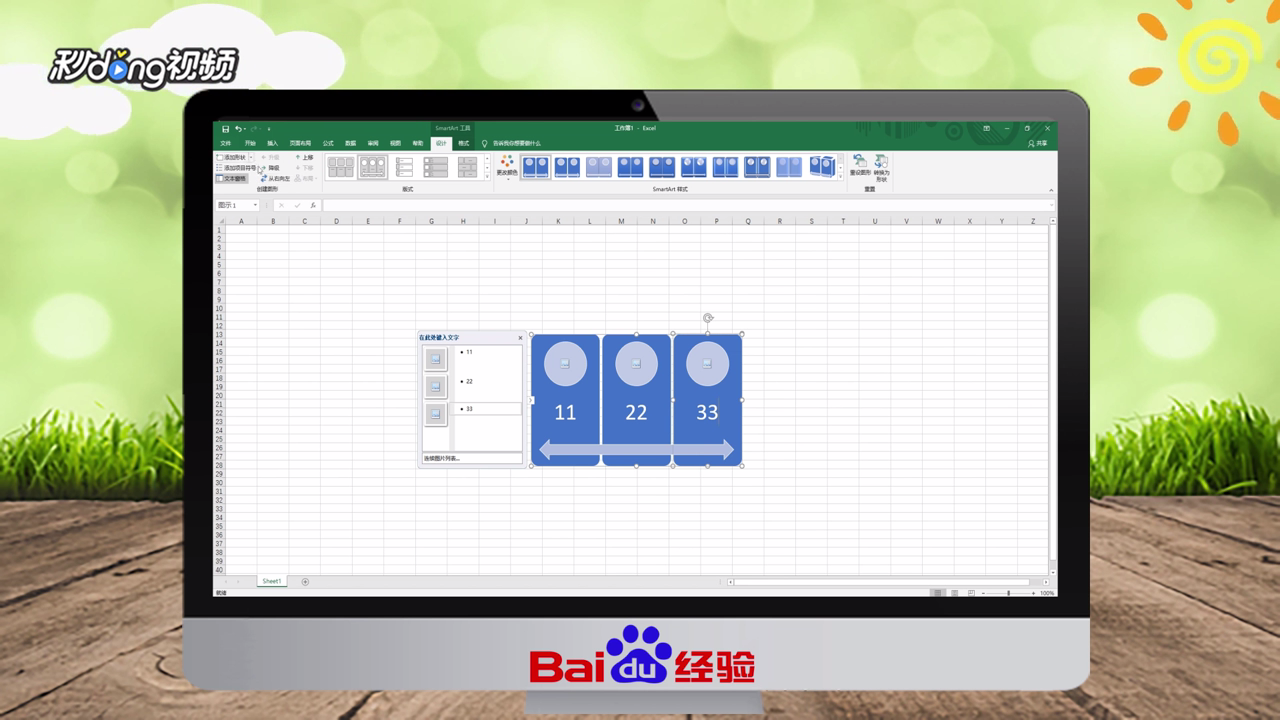Image resolution: width=1280 pixels, height=720 pixels.
Task: Click the picture placeholder circle above 11
Action: pos(566,364)
